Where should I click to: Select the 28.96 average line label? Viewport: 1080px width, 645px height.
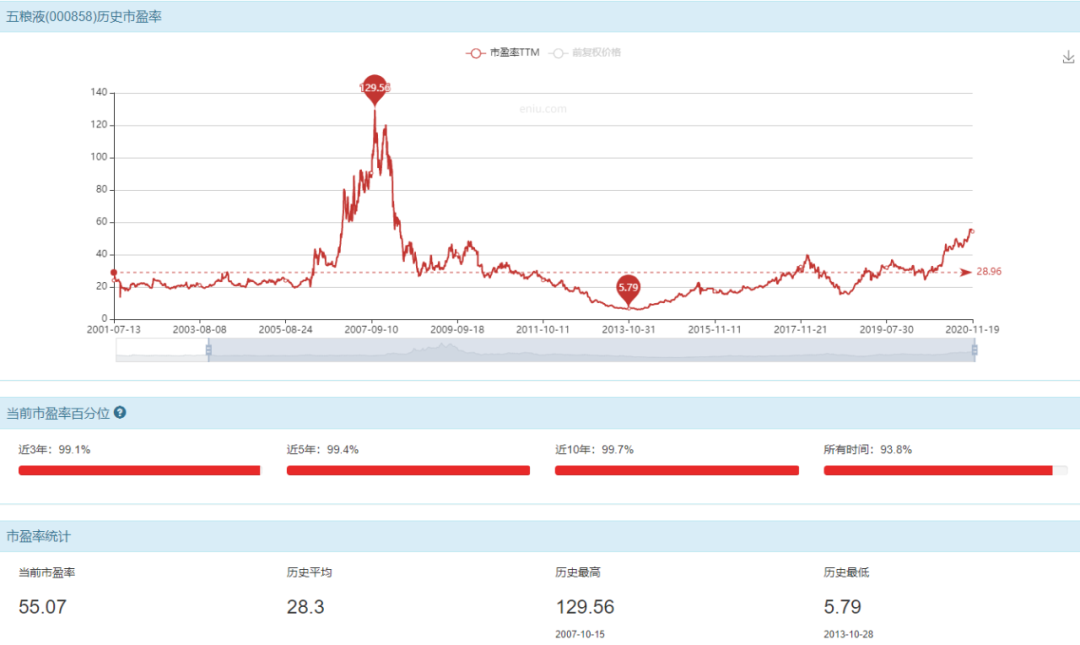click(989, 272)
